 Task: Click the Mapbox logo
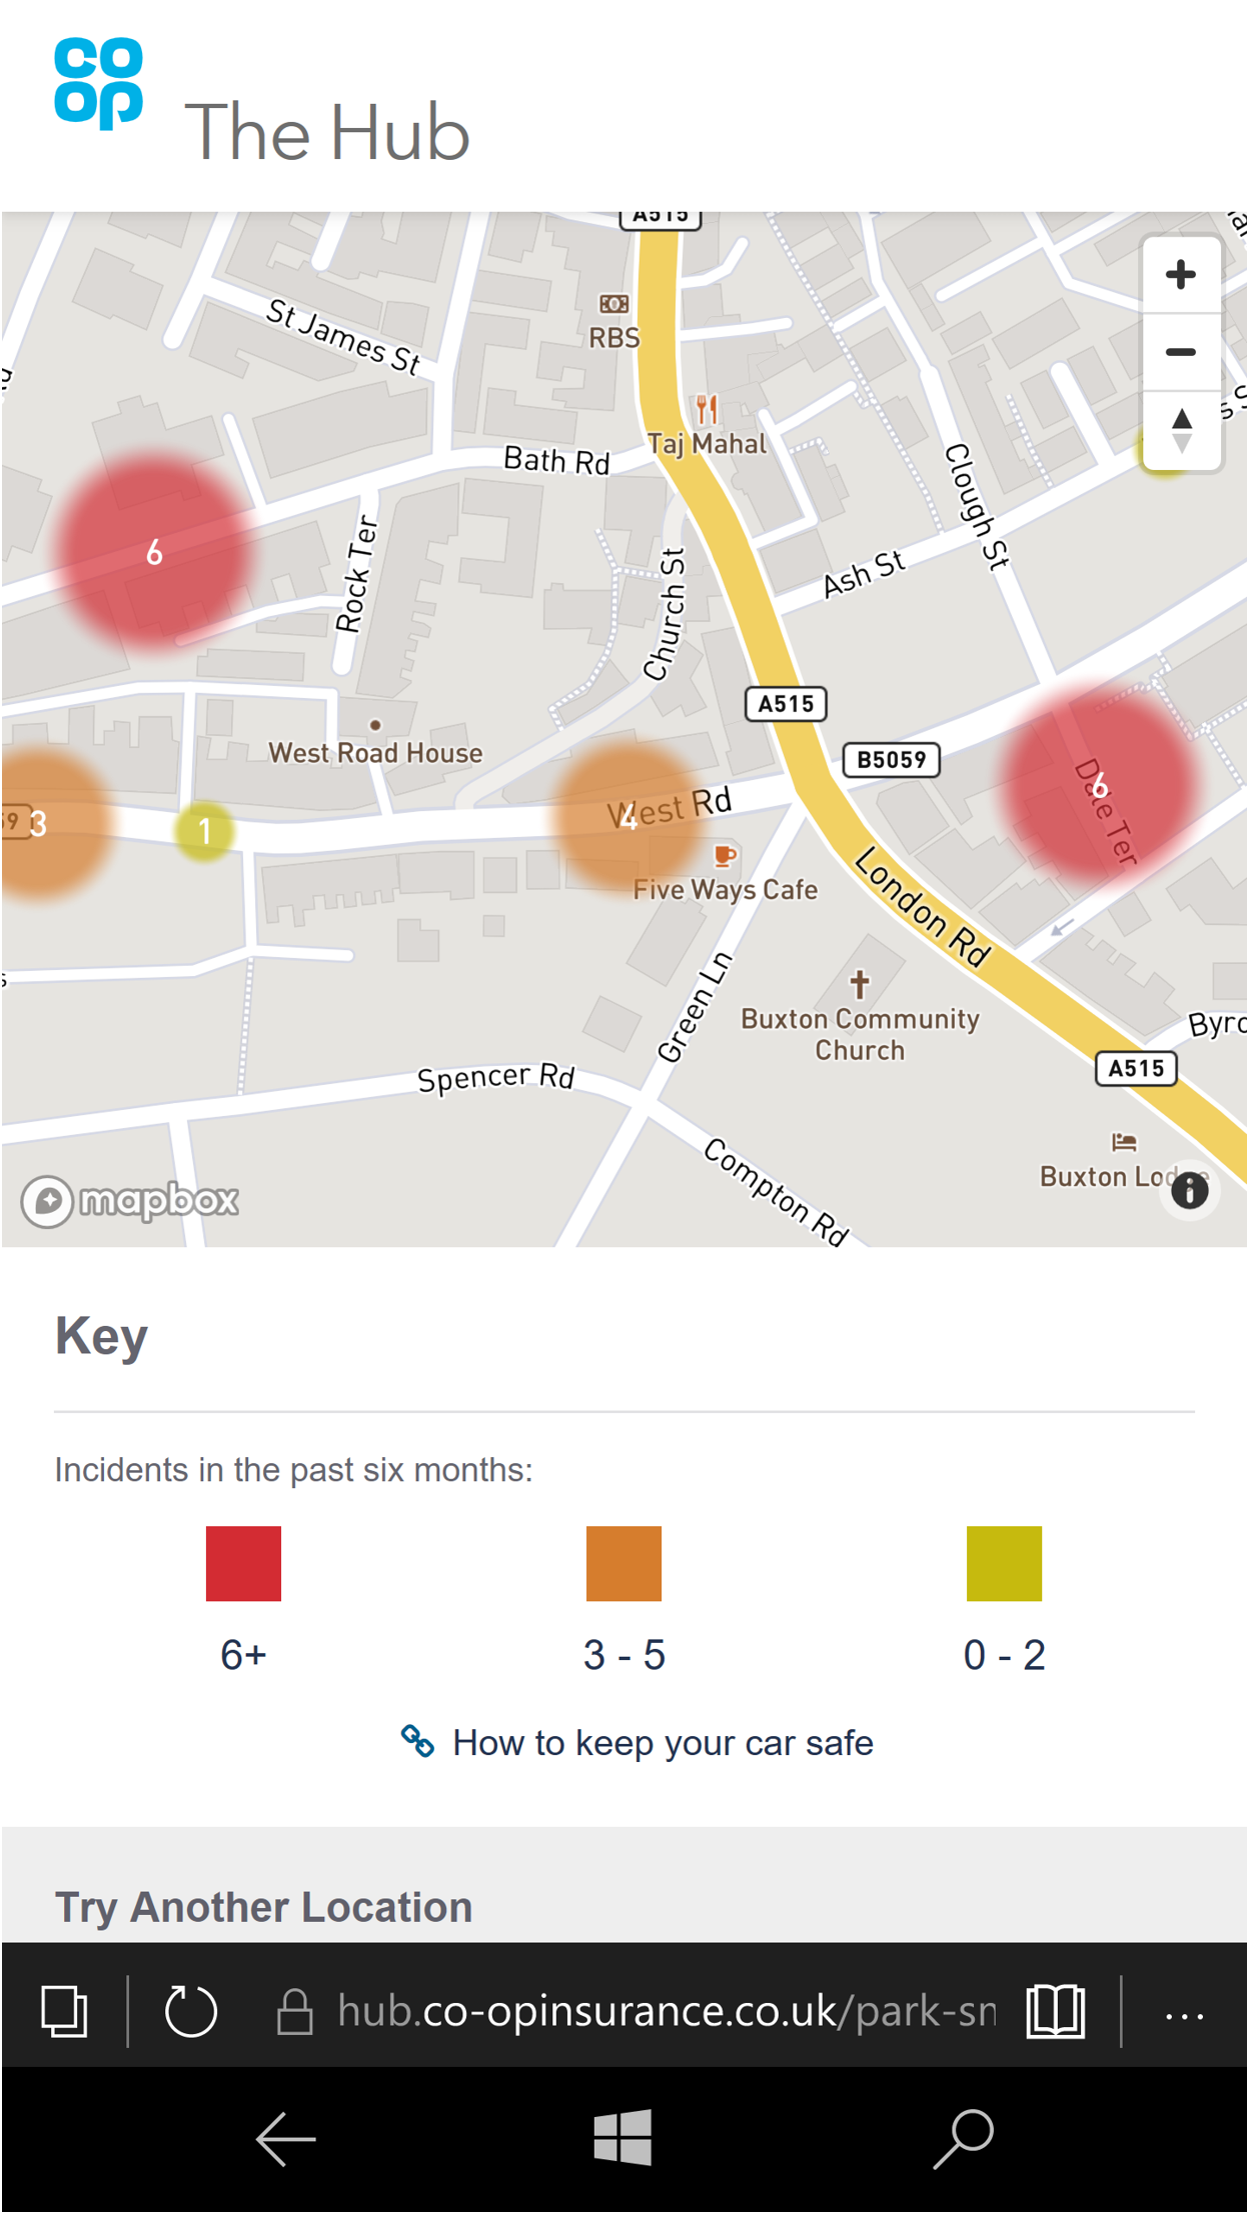[131, 1200]
